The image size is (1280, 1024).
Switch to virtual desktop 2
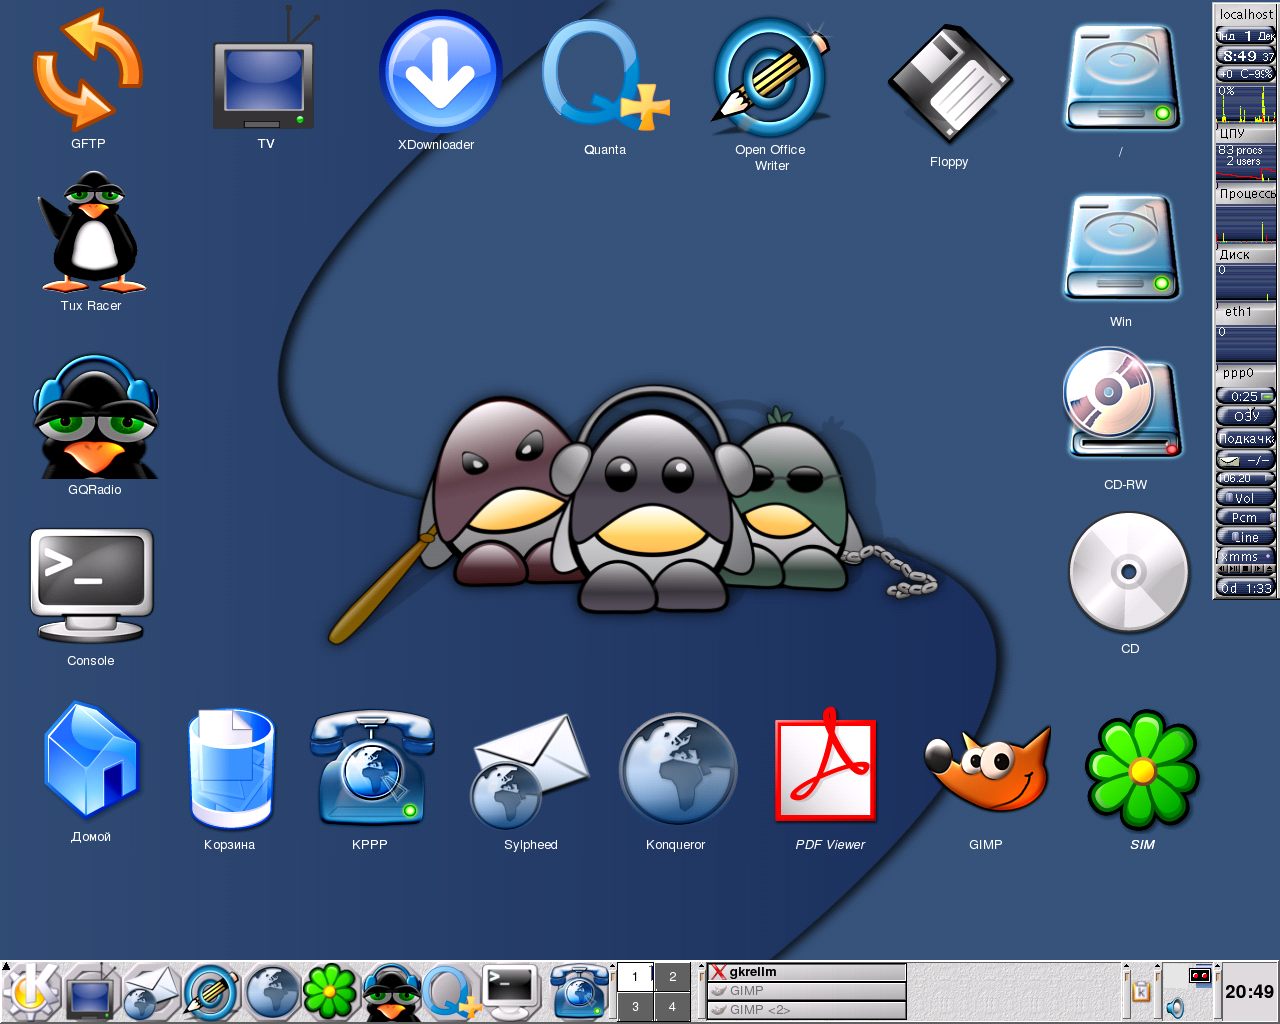click(x=673, y=977)
